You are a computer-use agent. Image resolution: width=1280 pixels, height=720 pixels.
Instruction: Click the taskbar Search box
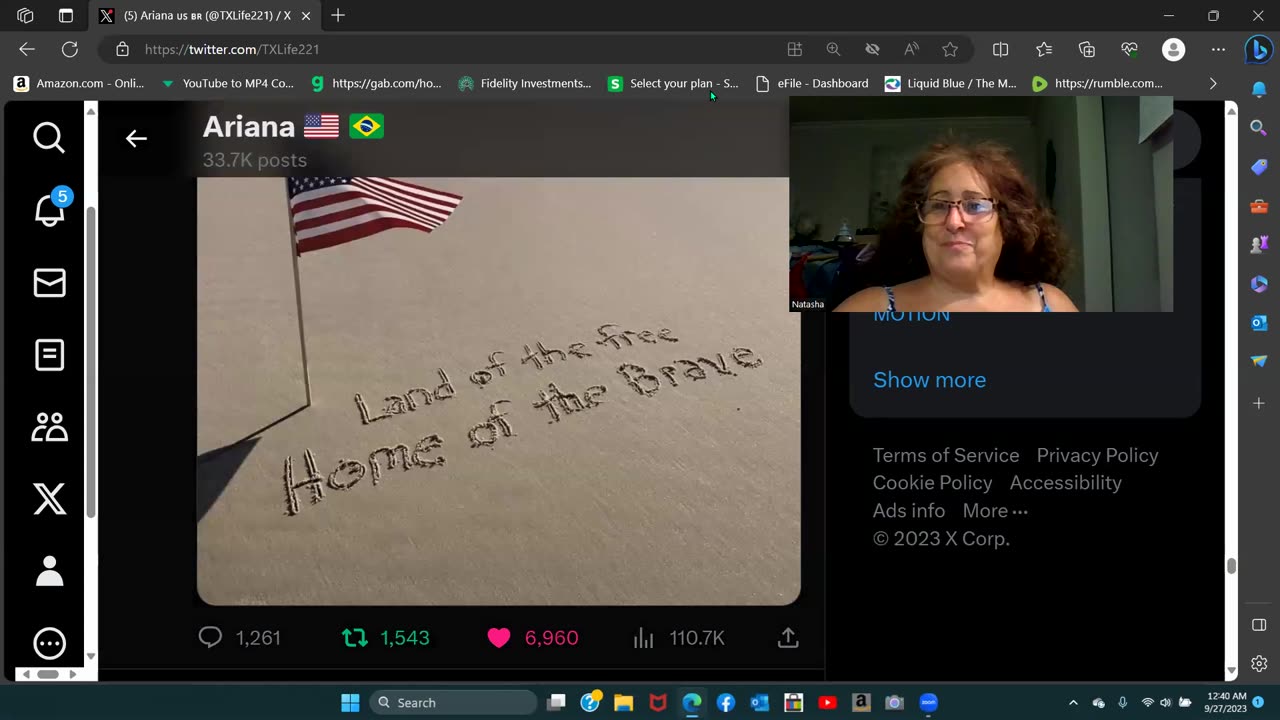[x=452, y=702]
